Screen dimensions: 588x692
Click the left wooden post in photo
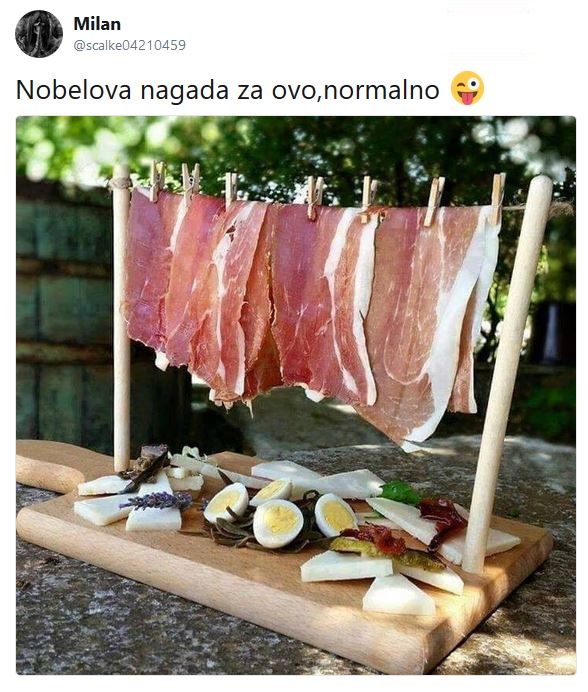(121, 318)
